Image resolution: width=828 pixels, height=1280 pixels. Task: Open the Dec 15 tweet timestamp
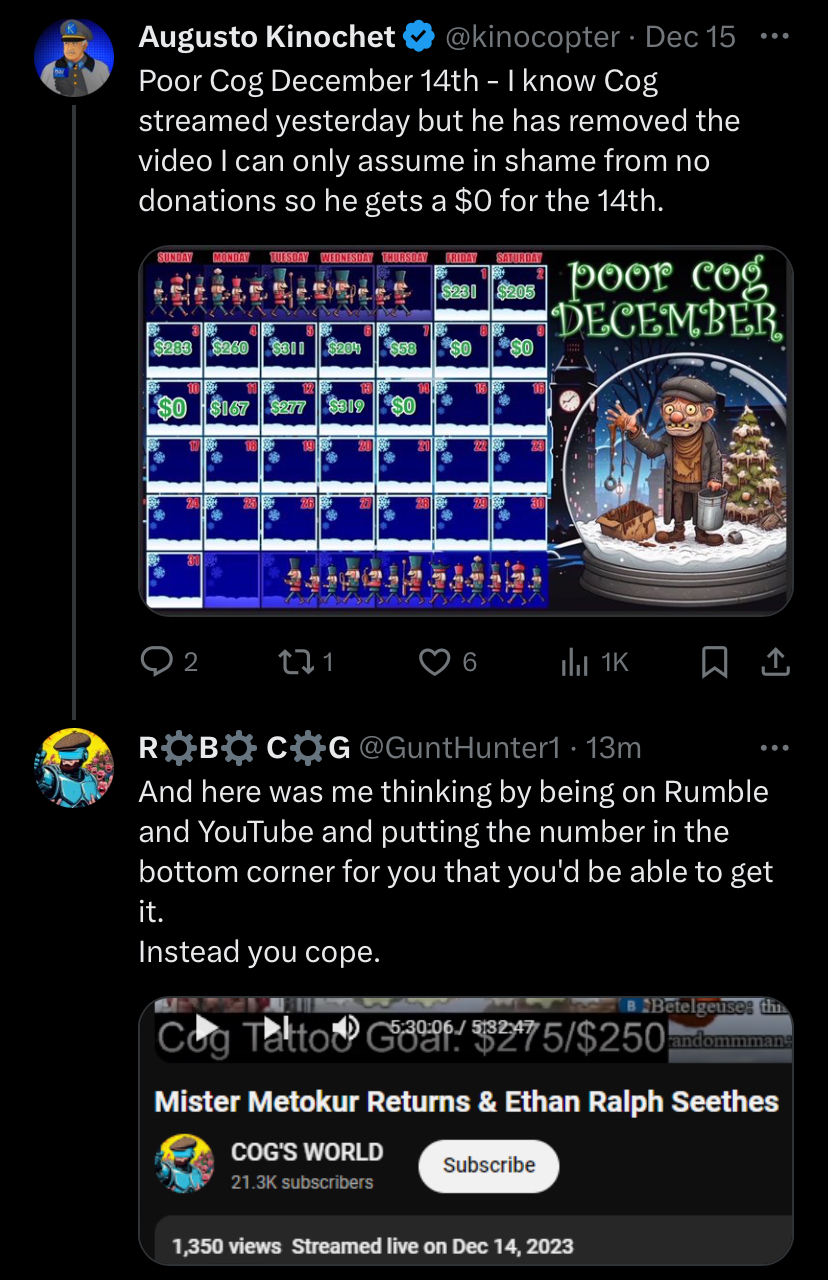[691, 38]
